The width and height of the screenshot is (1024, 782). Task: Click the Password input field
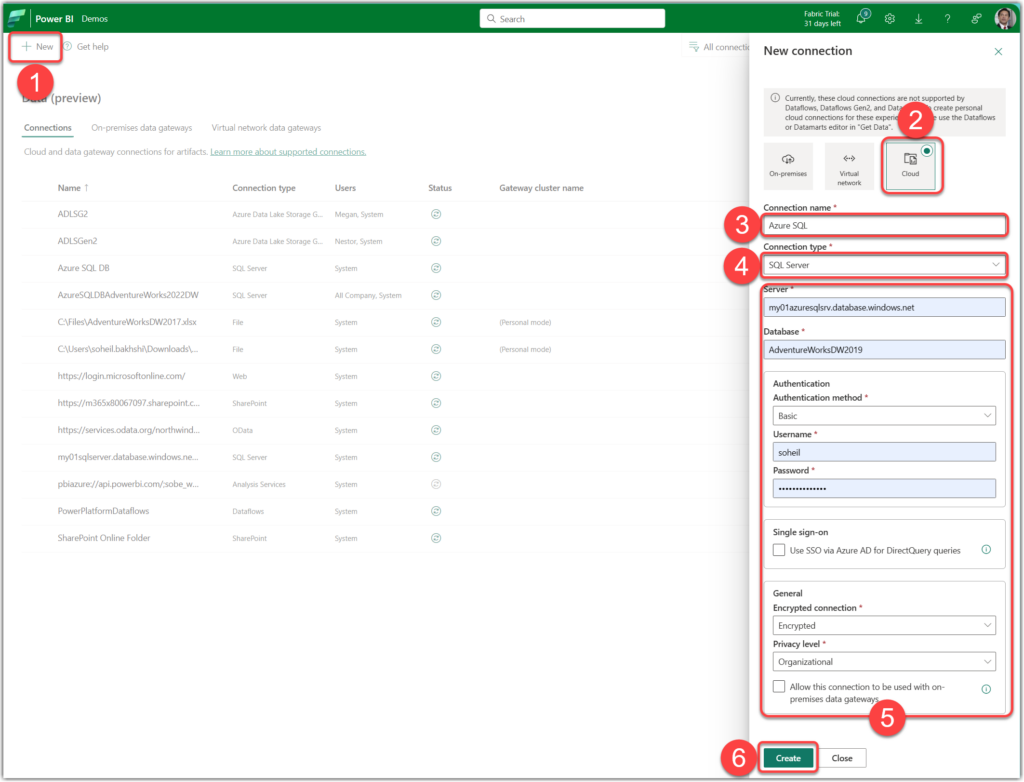tap(884, 489)
